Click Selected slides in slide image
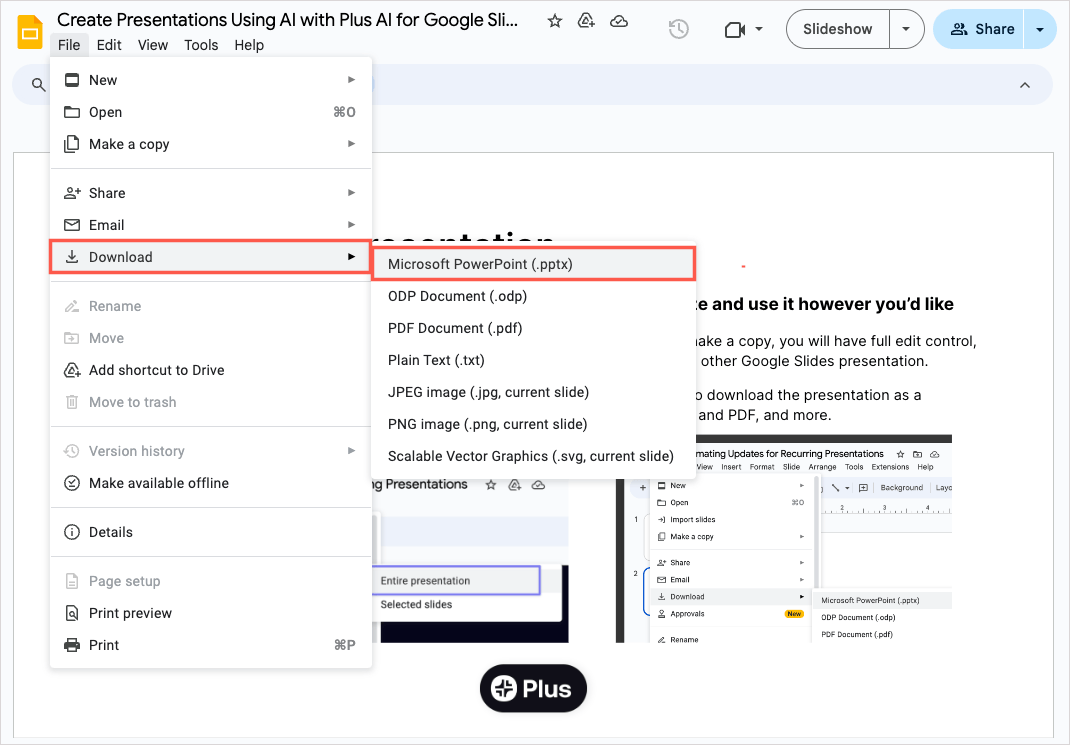 (416, 604)
